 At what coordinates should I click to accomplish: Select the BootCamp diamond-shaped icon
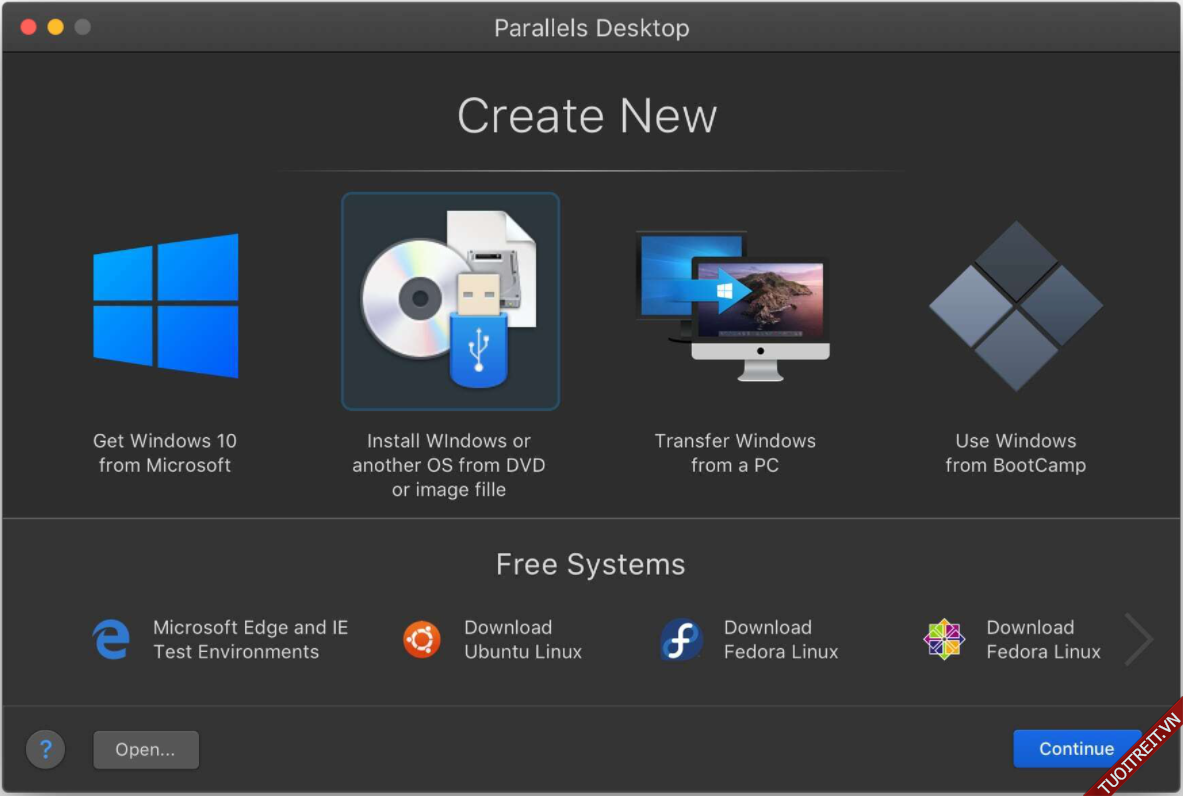pos(1015,305)
